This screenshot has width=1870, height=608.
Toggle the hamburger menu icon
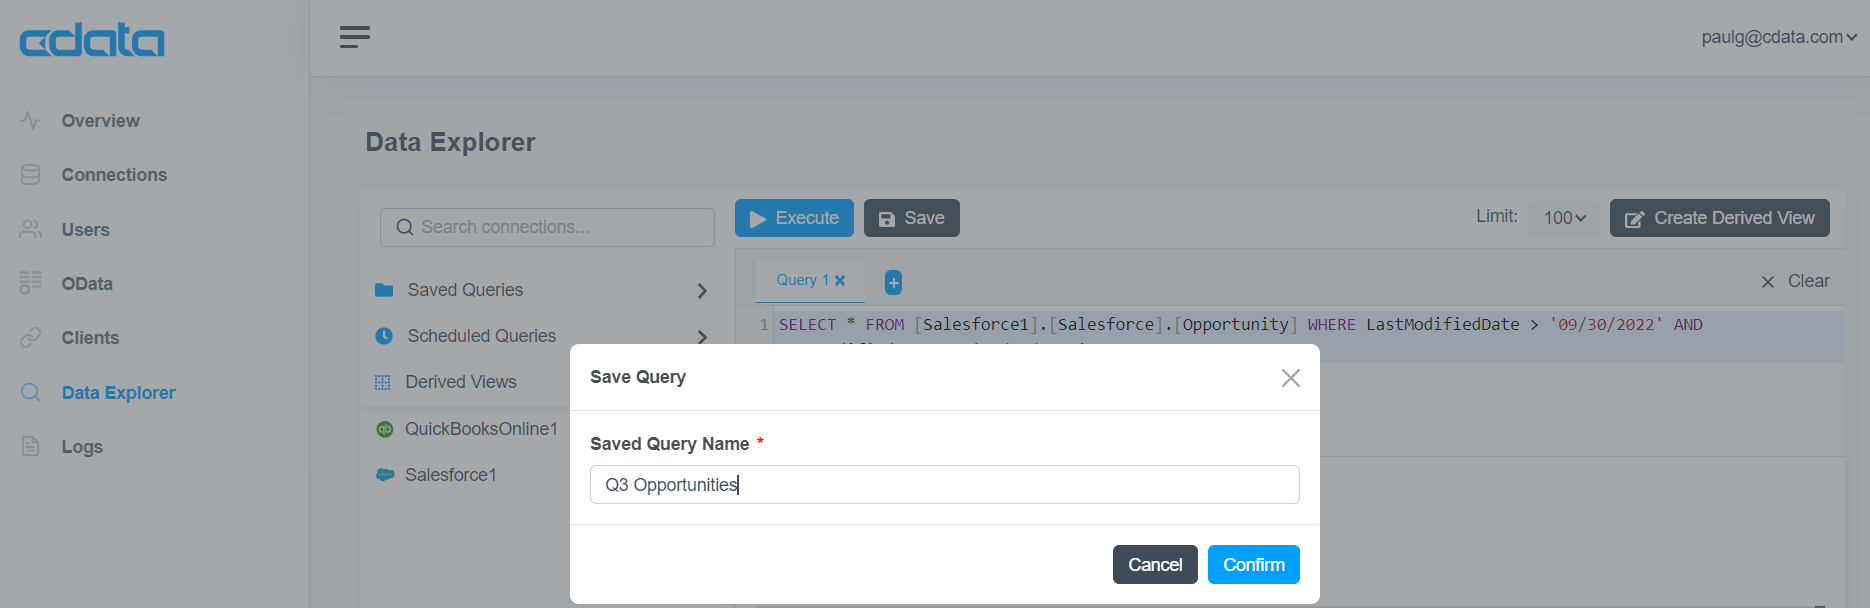click(354, 37)
